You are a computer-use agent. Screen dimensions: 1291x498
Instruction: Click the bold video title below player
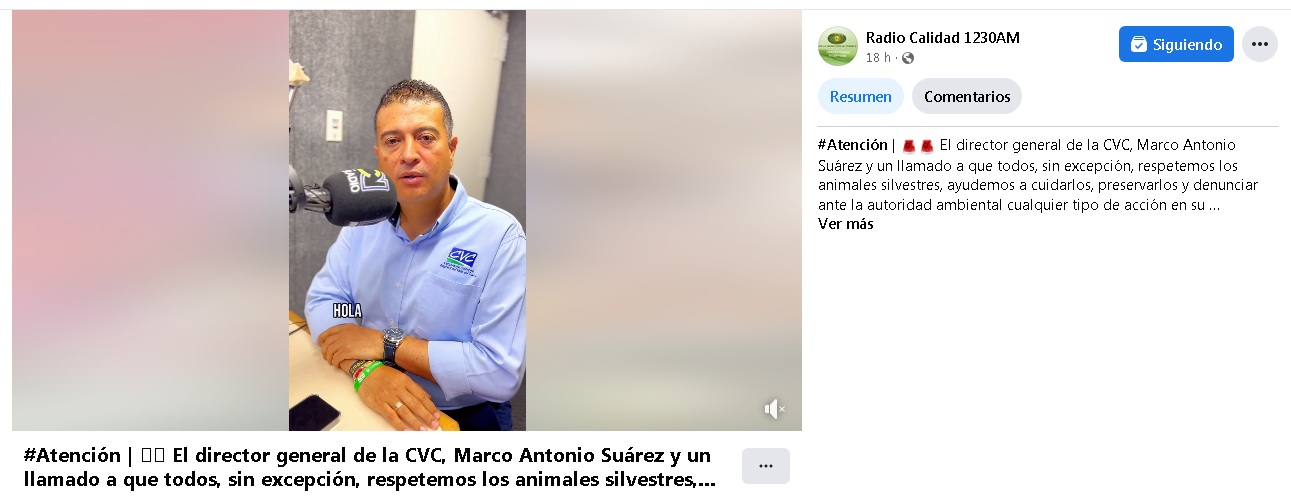tap(369, 467)
